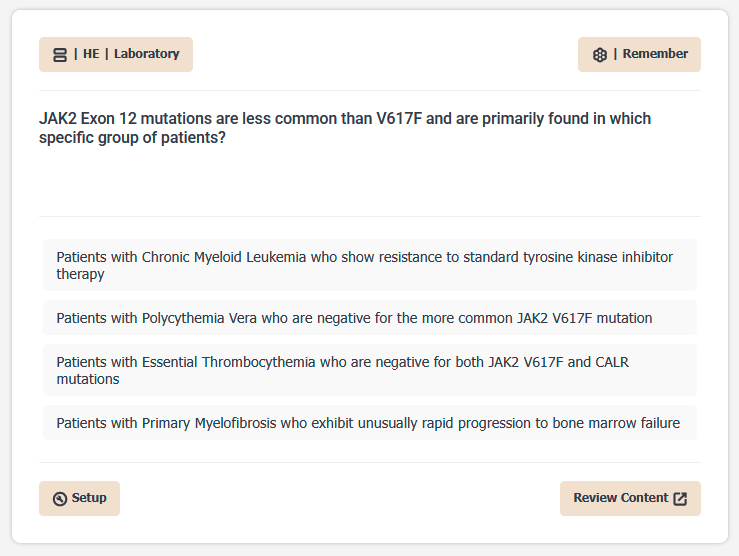Click blank card area below the question
This screenshot has height=556, width=739.
pyautogui.click(x=369, y=185)
